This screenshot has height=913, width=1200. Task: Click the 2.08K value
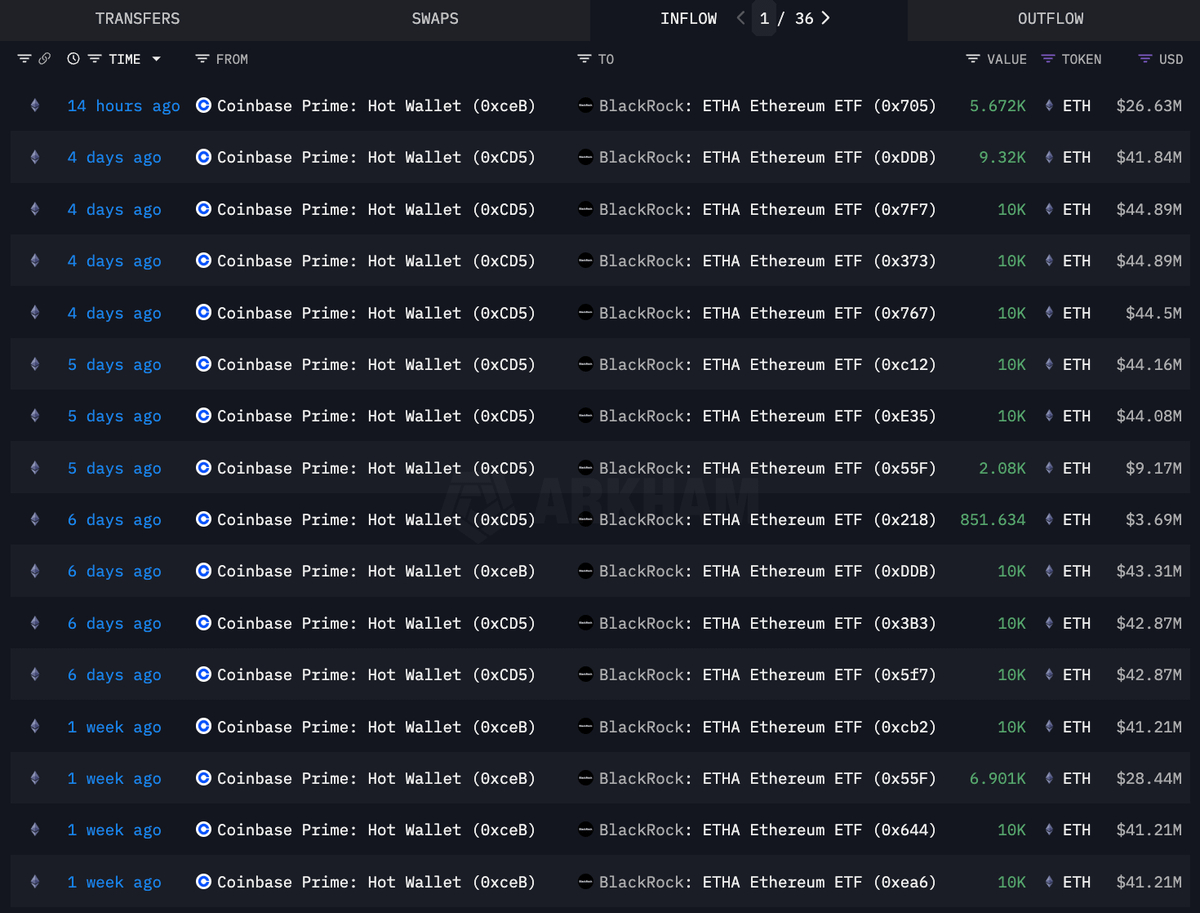click(1003, 468)
